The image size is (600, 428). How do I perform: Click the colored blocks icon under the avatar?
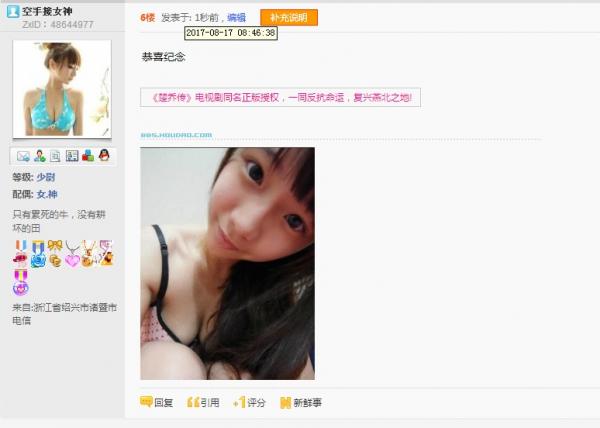[x=88, y=155]
